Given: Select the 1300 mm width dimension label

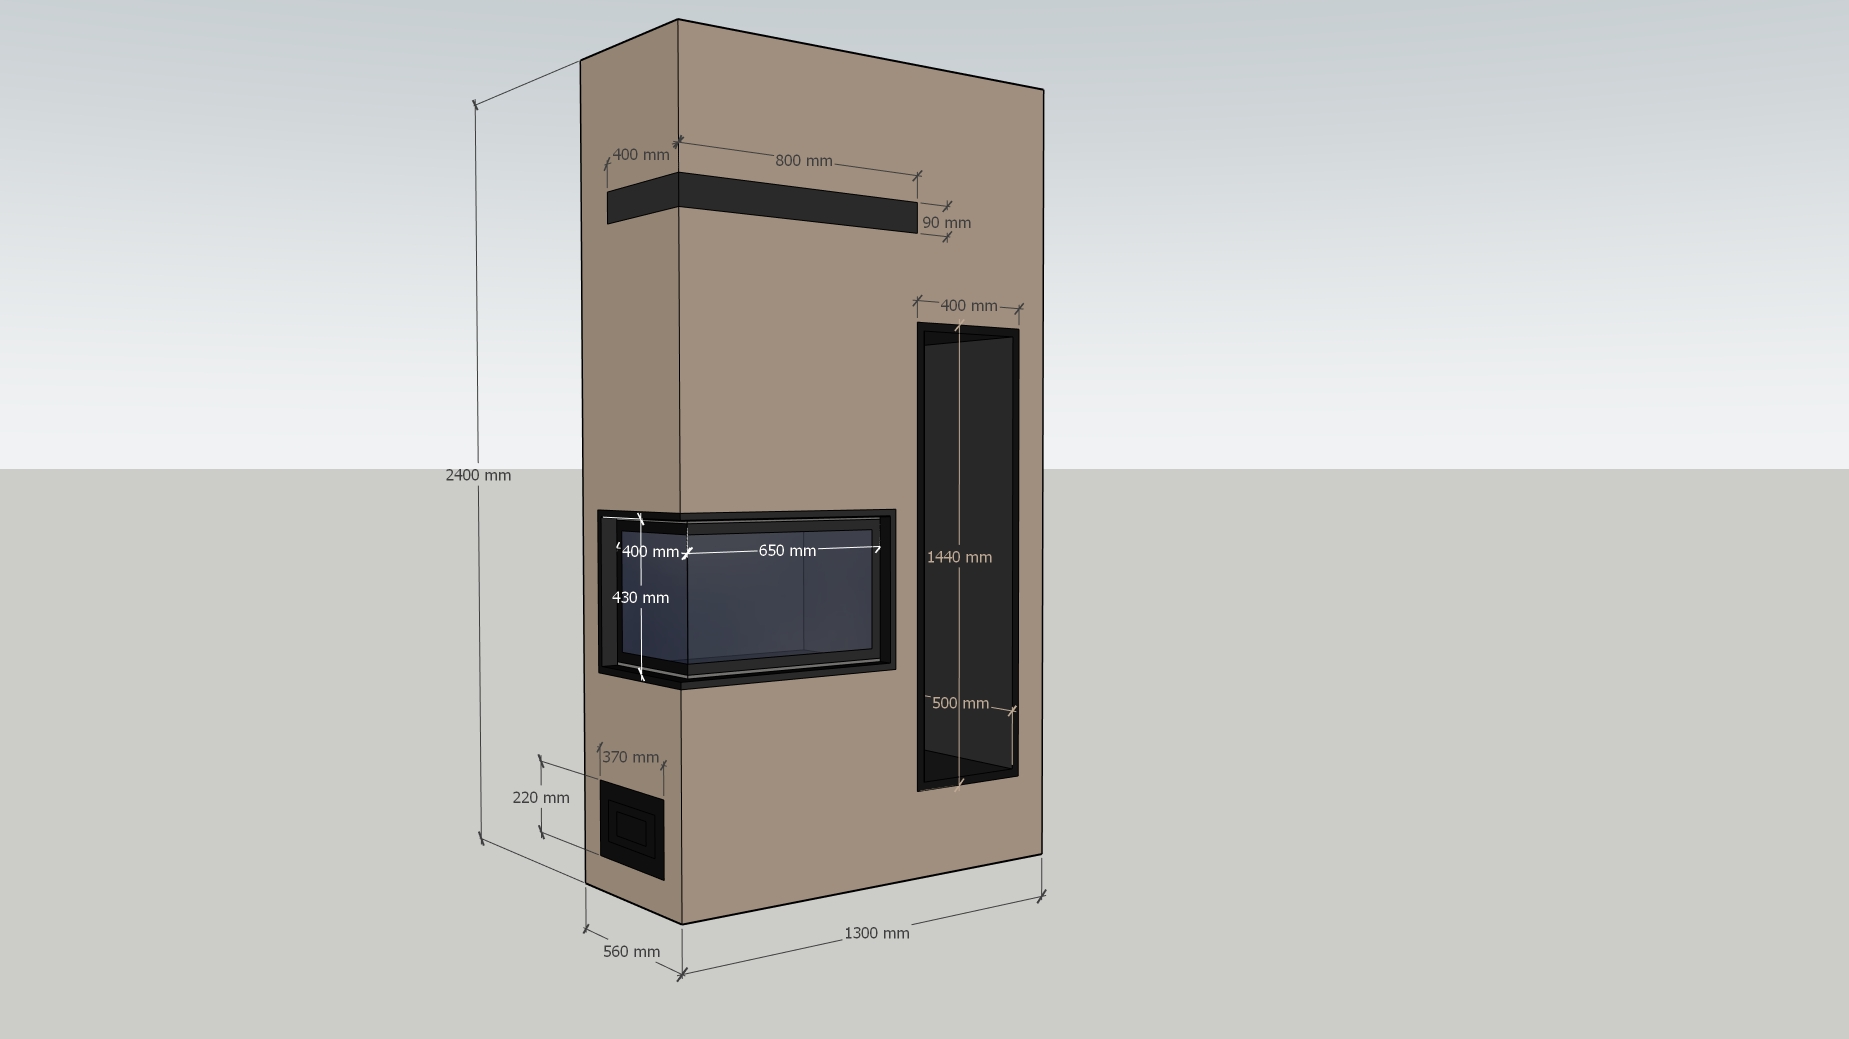Looking at the screenshot, I should coord(876,933).
